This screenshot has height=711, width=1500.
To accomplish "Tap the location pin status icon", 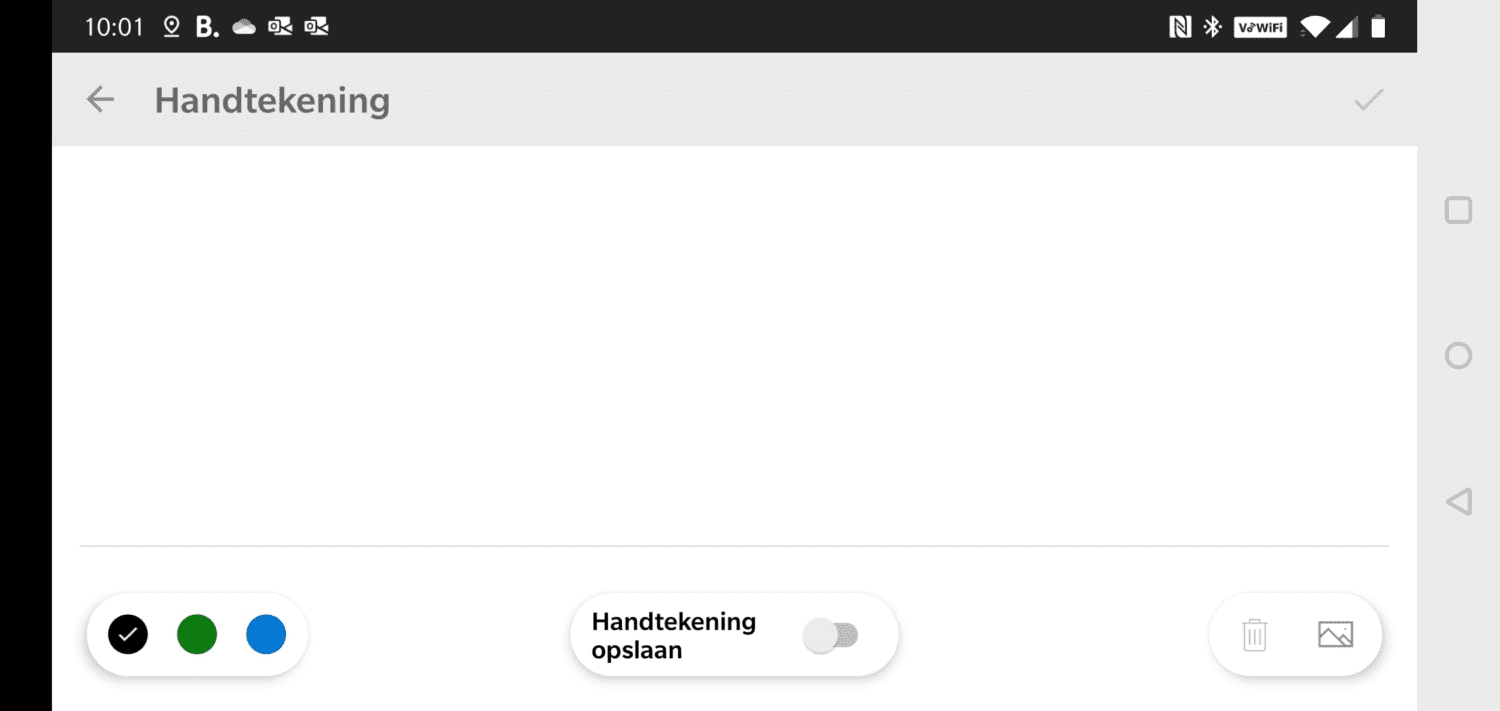I will click(x=171, y=27).
